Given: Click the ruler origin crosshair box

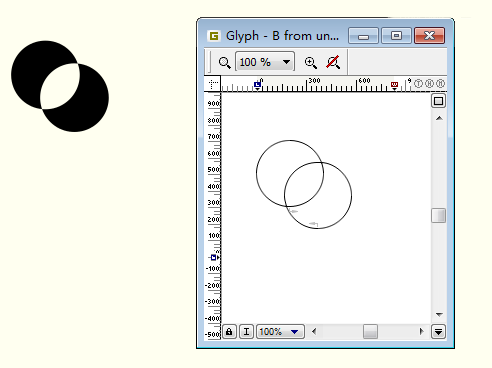Looking at the screenshot, I should tap(213, 84).
